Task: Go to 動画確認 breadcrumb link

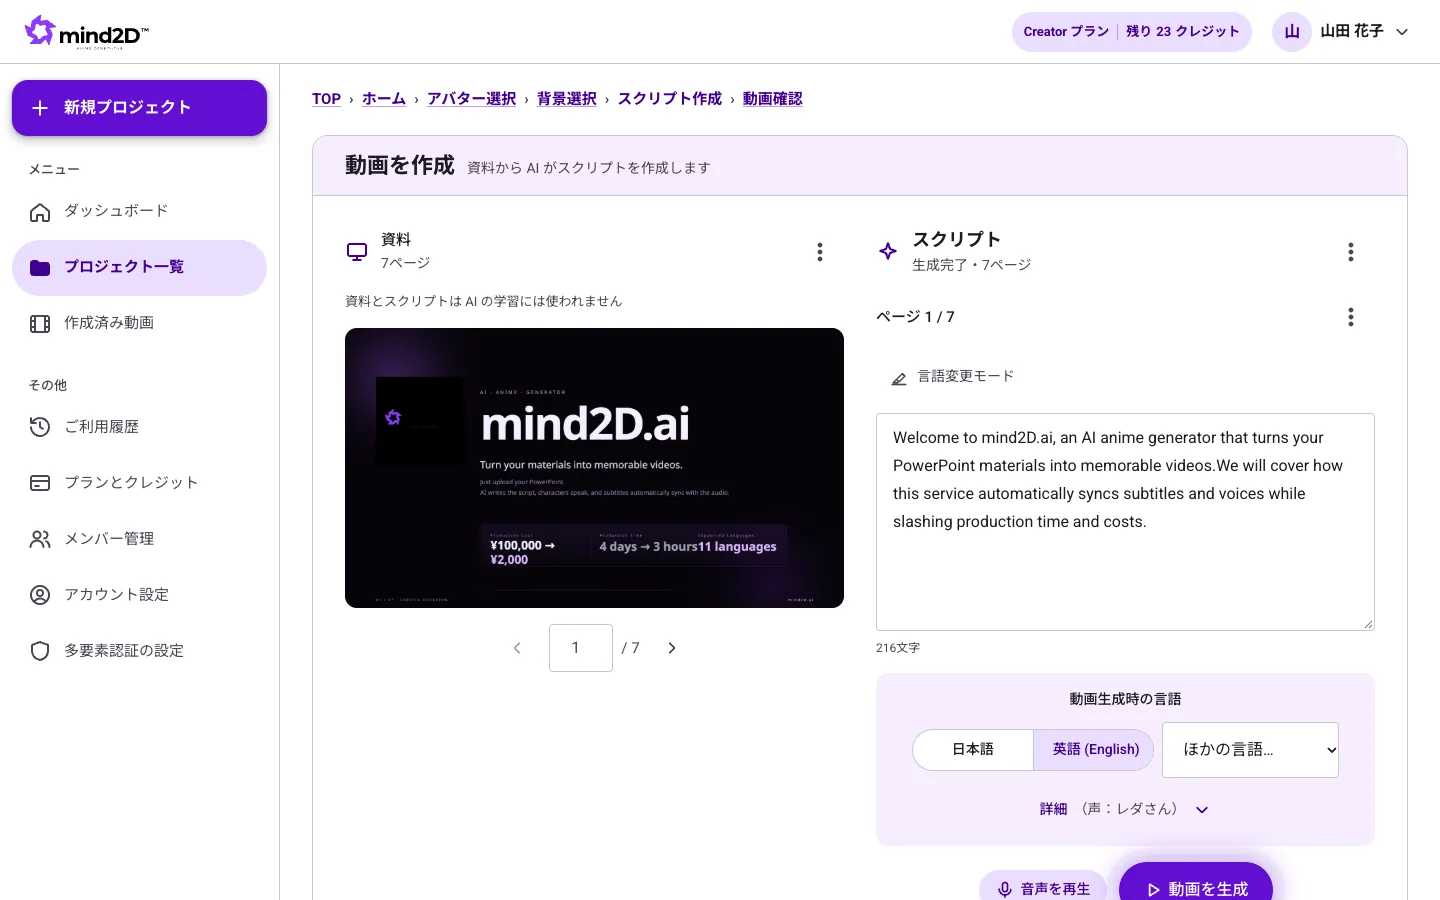Action: tap(773, 99)
